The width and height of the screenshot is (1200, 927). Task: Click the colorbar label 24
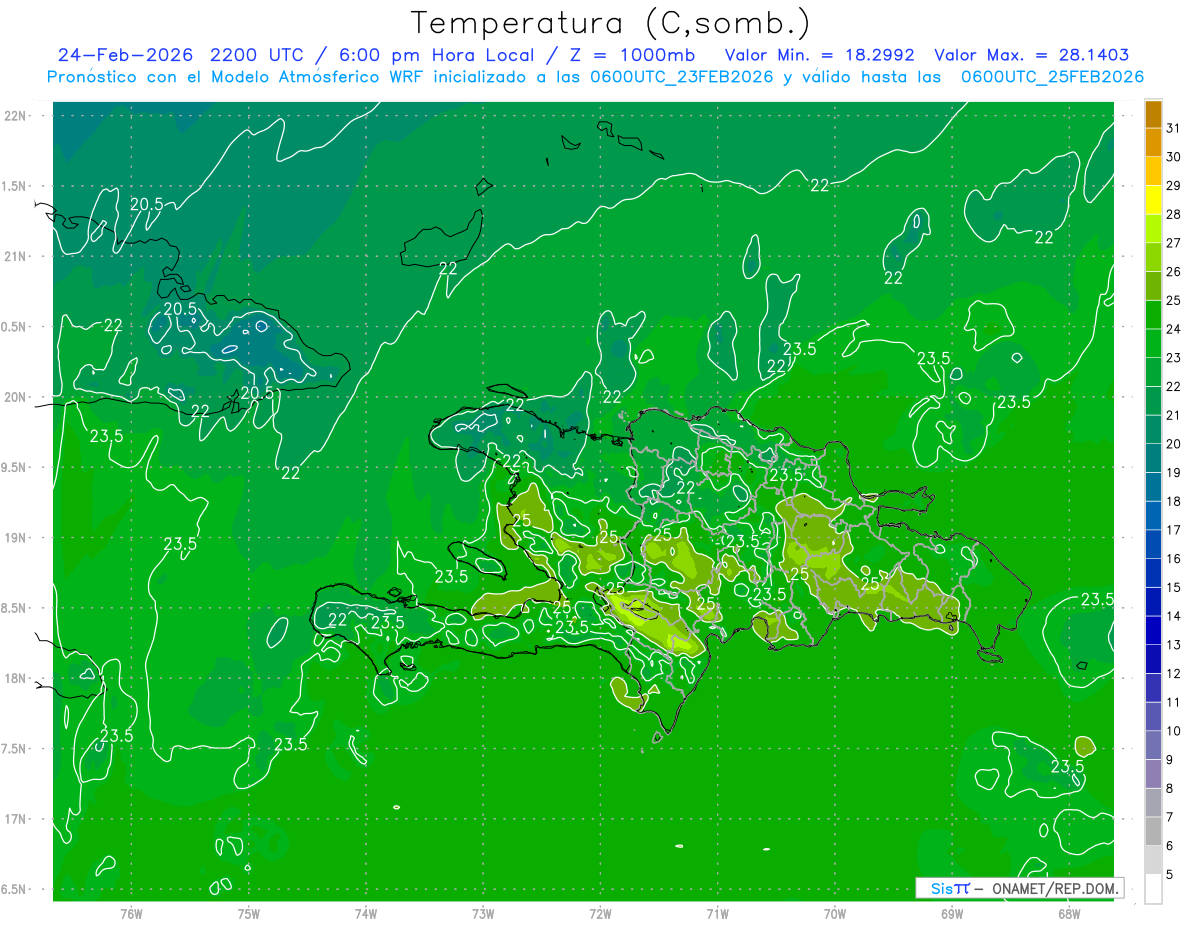click(x=1174, y=329)
